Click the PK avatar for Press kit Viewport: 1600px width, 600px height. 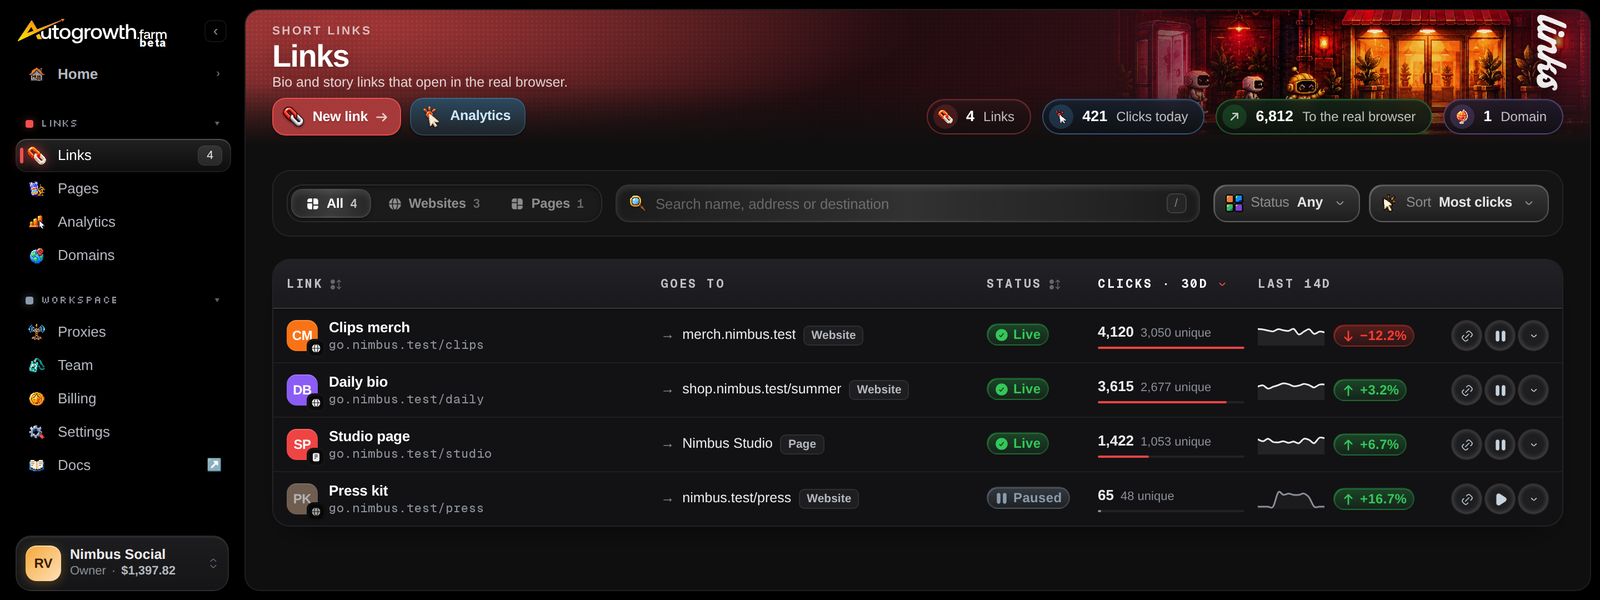[x=302, y=499]
